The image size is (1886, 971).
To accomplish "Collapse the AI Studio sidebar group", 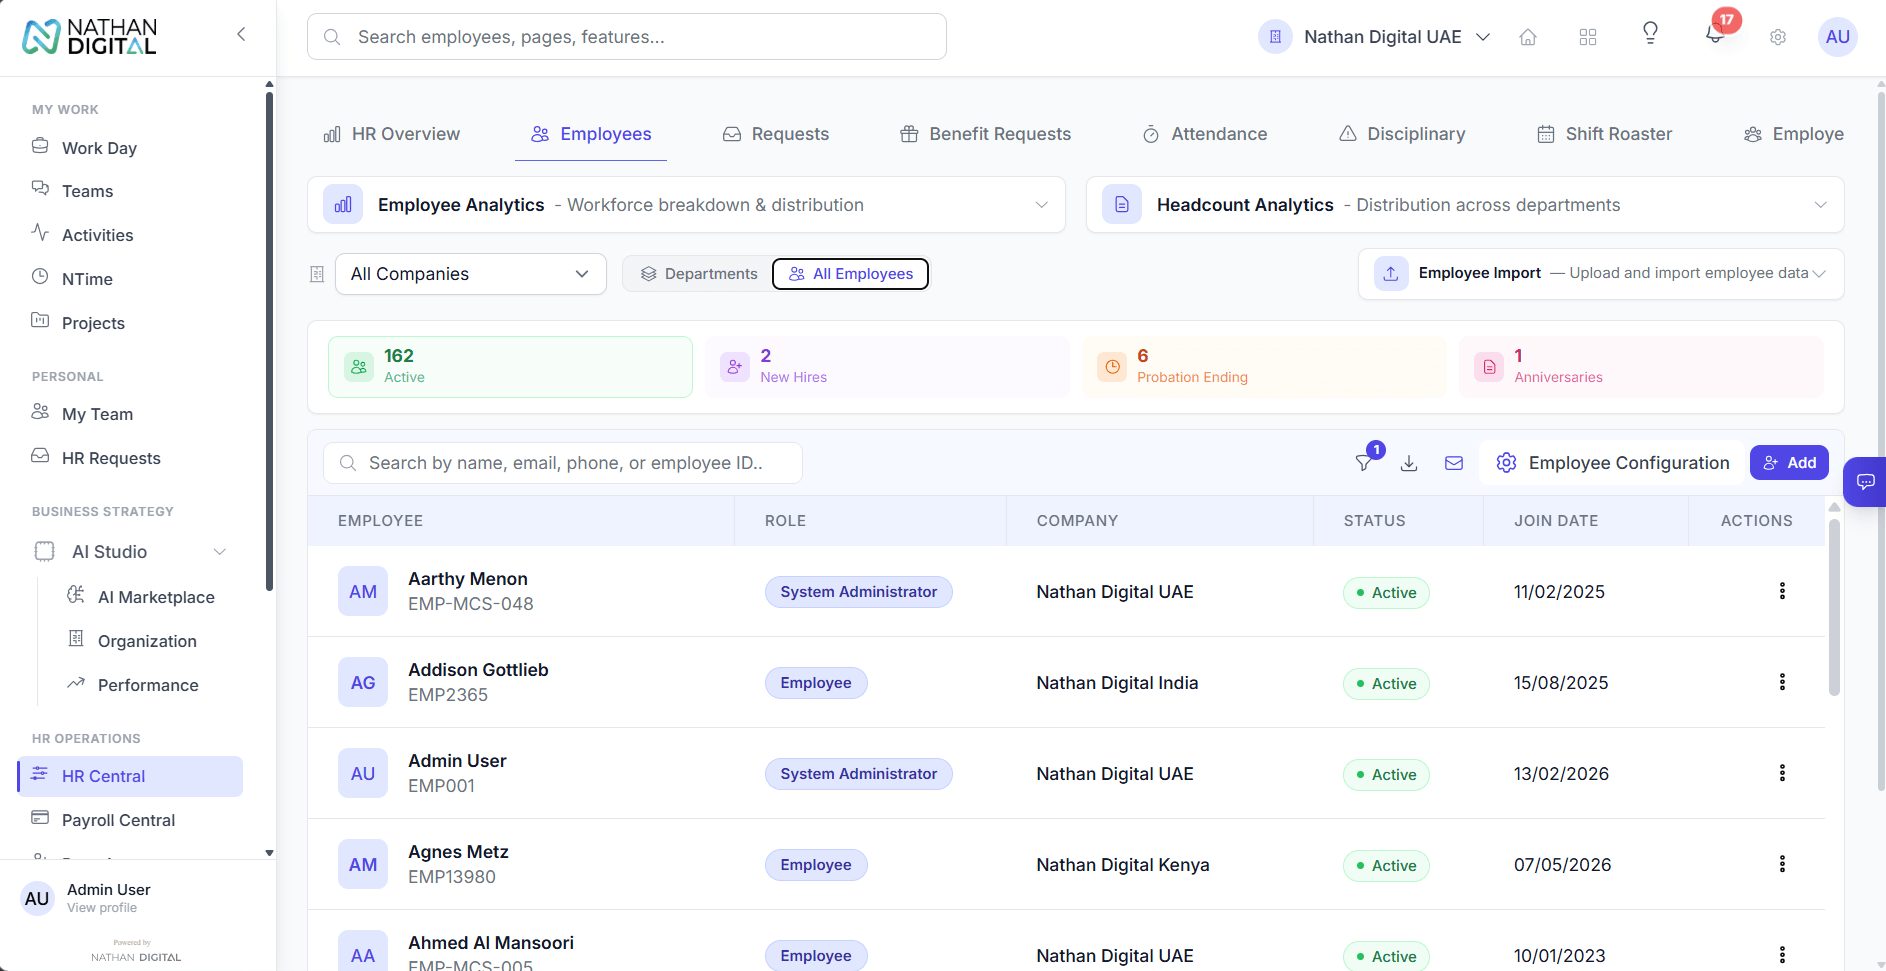I will (x=220, y=552).
